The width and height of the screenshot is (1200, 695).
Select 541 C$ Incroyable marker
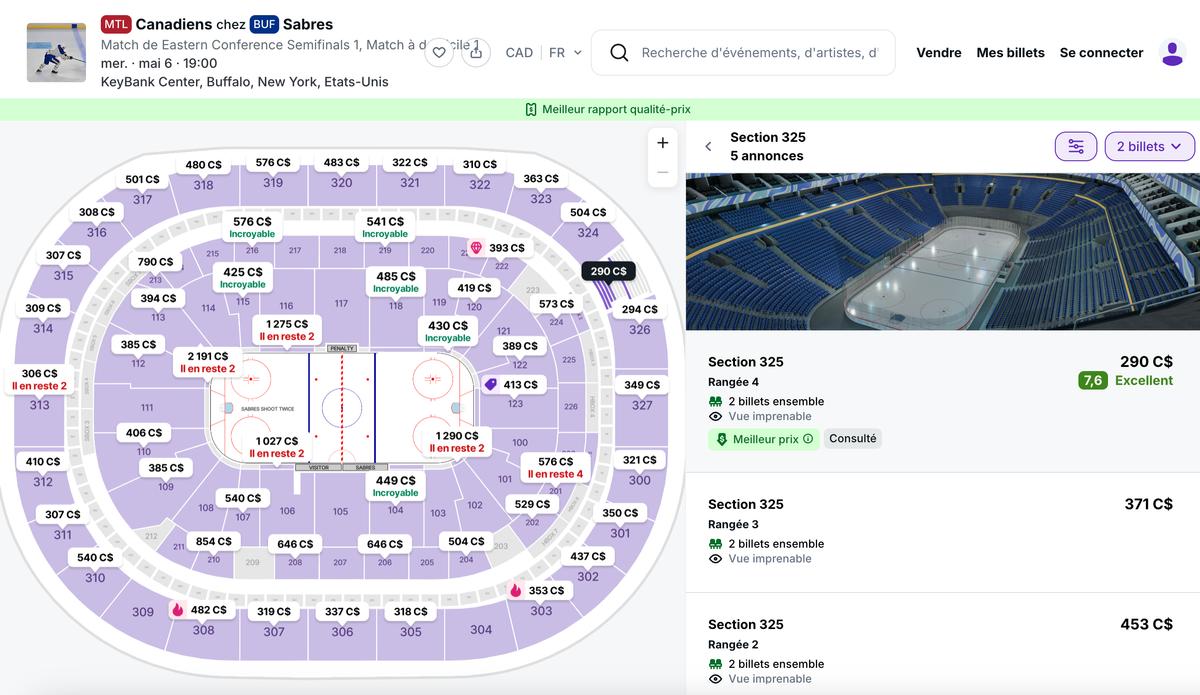pos(385,227)
